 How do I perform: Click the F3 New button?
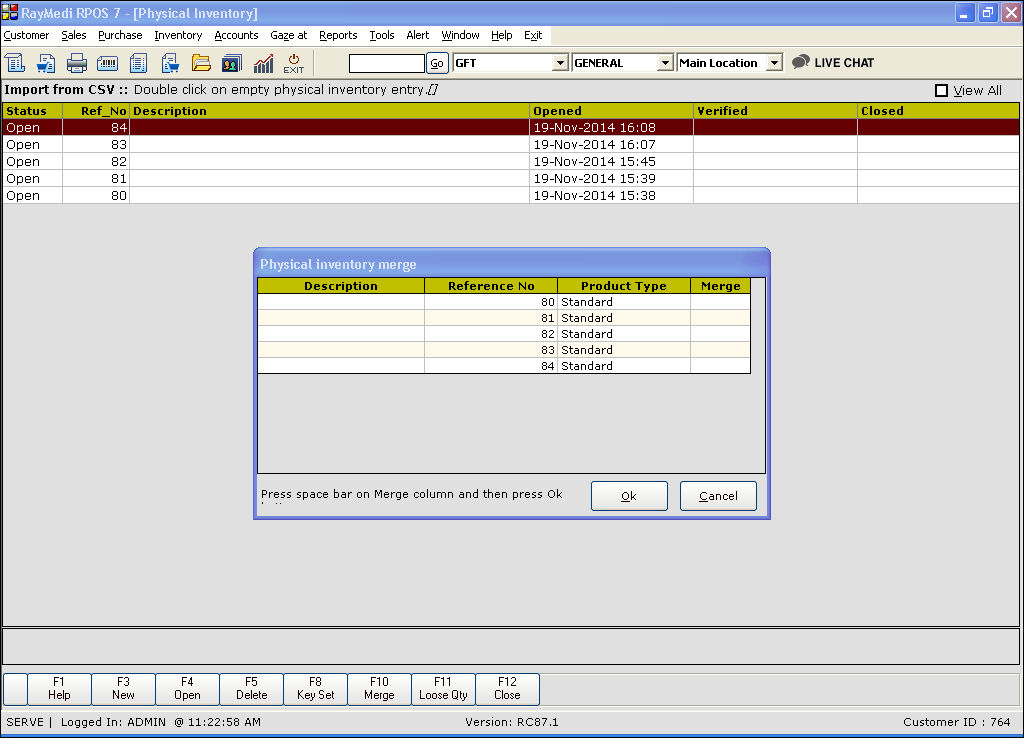click(123, 688)
